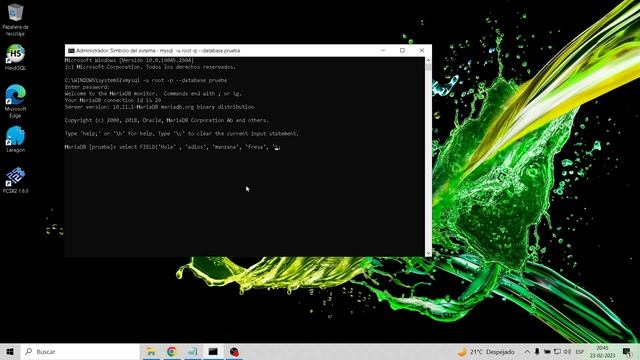640x360 pixels.
Task: Open Google Chrome from the taskbar
Action: pyautogui.click(x=172, y=351)
